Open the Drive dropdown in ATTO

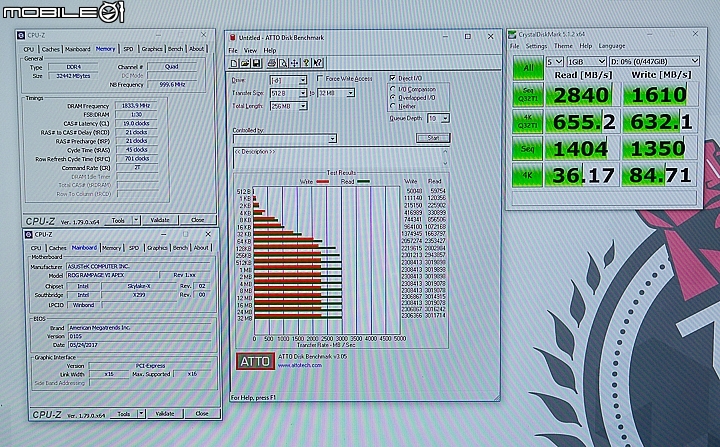(303, 80)
